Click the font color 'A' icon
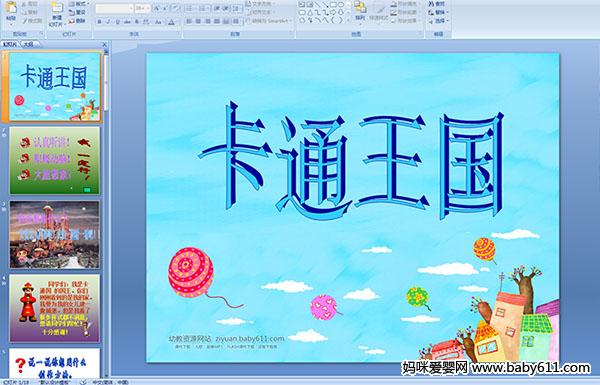The height and width of the screenshot is (385, 600). pos(172,22)
